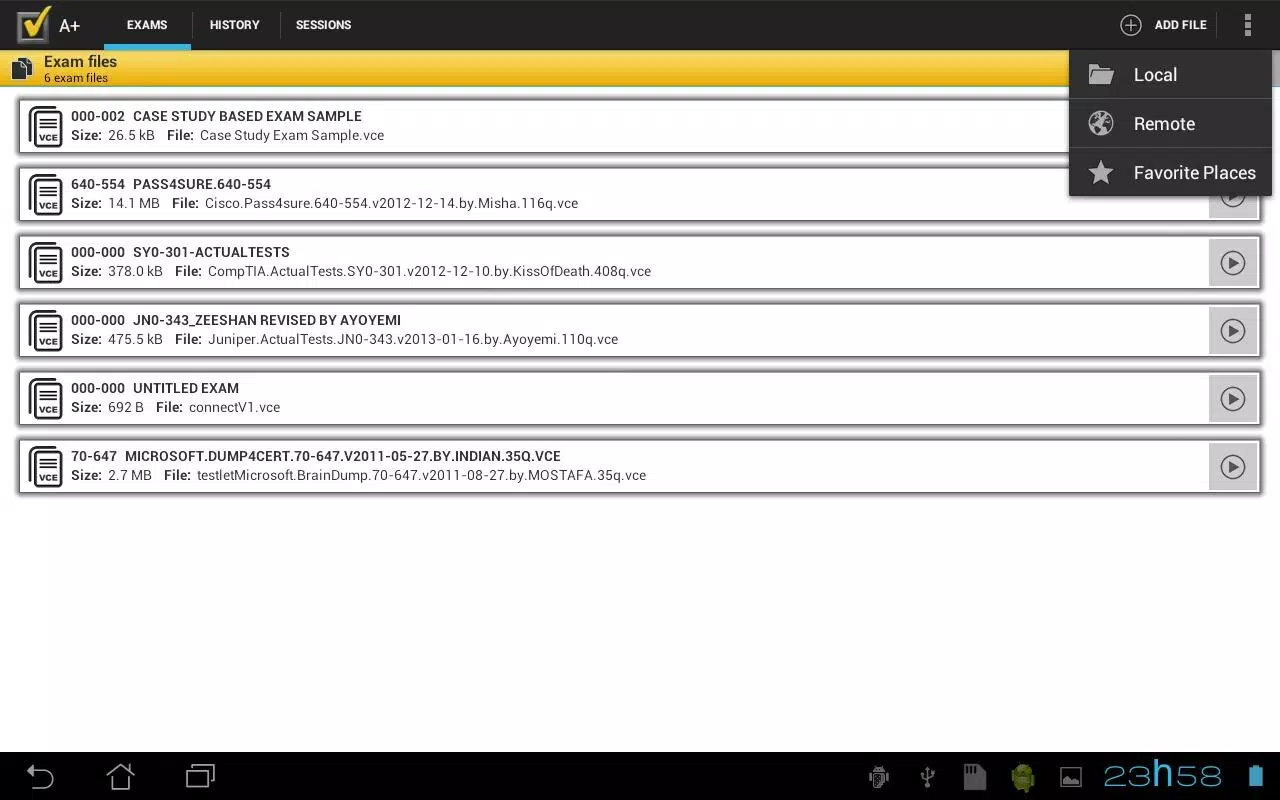This screenshot has width=1280, height=800.
Task: Click VCE icon of 70-647 Microsoft exam
Action: pos(46,466)
